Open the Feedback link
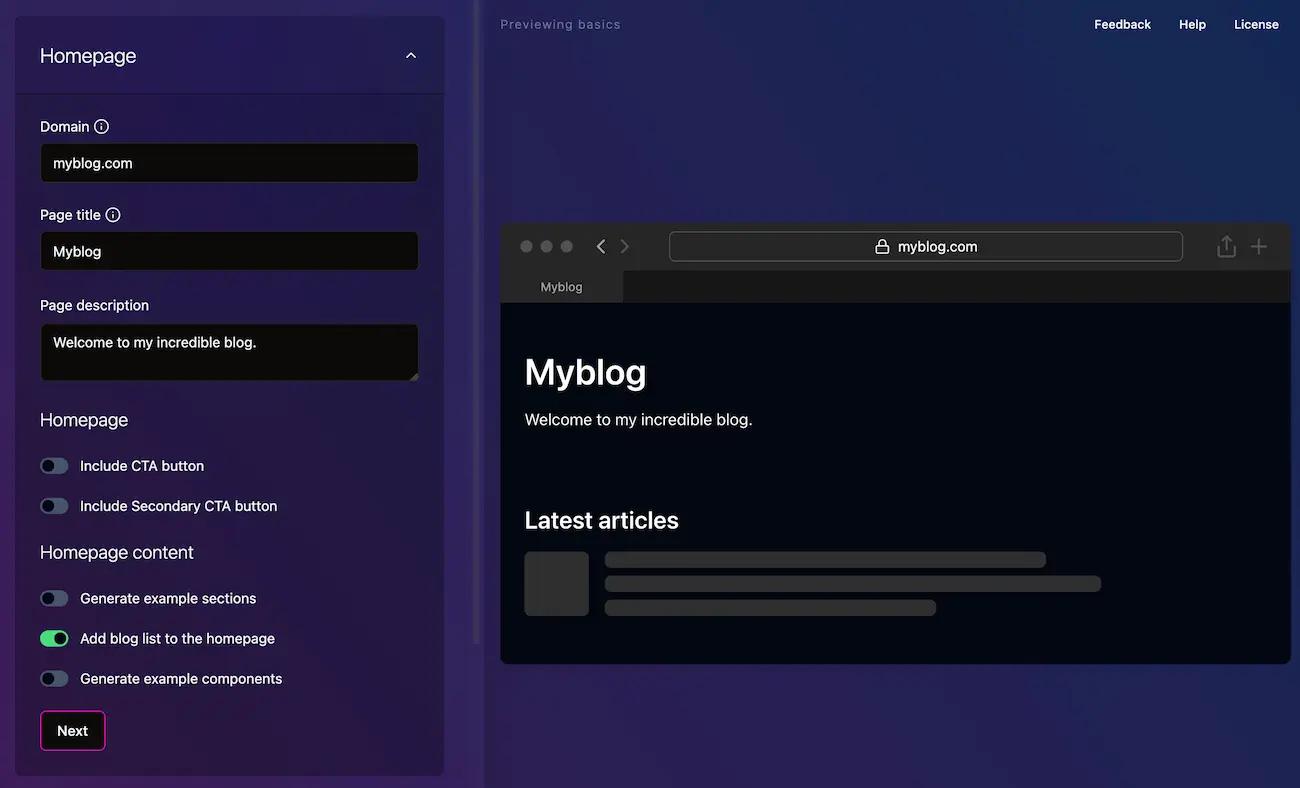Viewport: 1300px width, 788px height. pos(1122,23)
